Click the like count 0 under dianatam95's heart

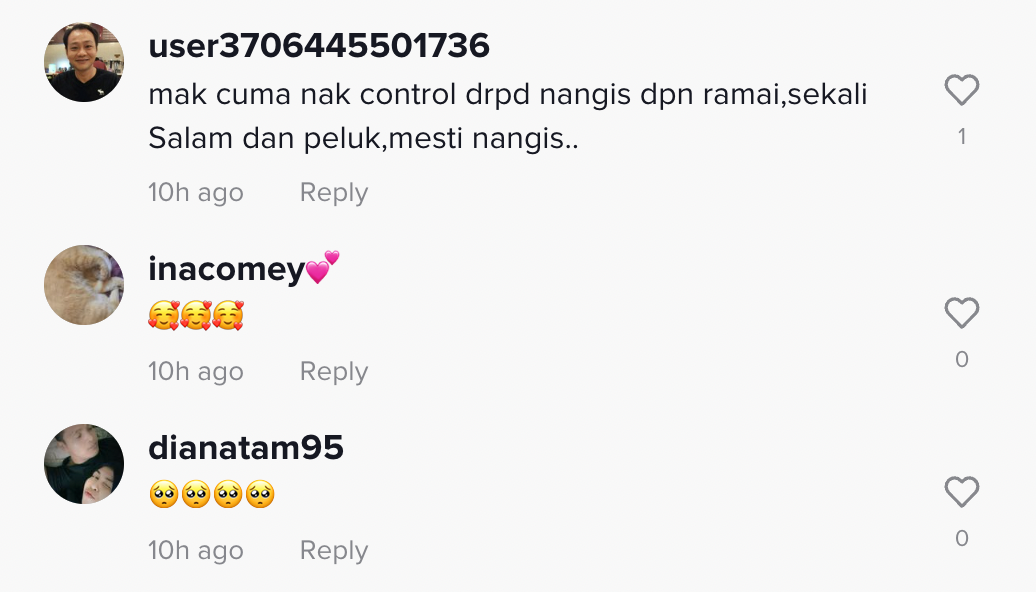962,538
